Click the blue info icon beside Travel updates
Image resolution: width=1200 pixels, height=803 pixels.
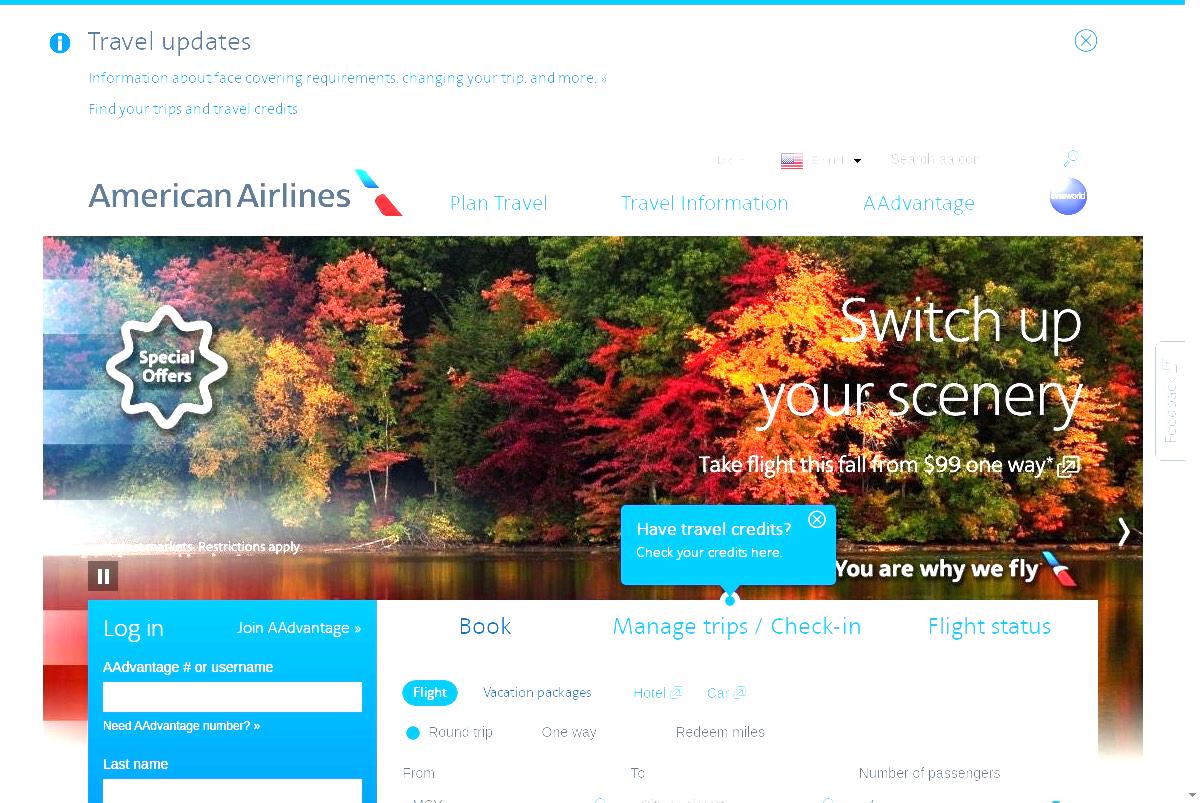[x=60, y=43]
